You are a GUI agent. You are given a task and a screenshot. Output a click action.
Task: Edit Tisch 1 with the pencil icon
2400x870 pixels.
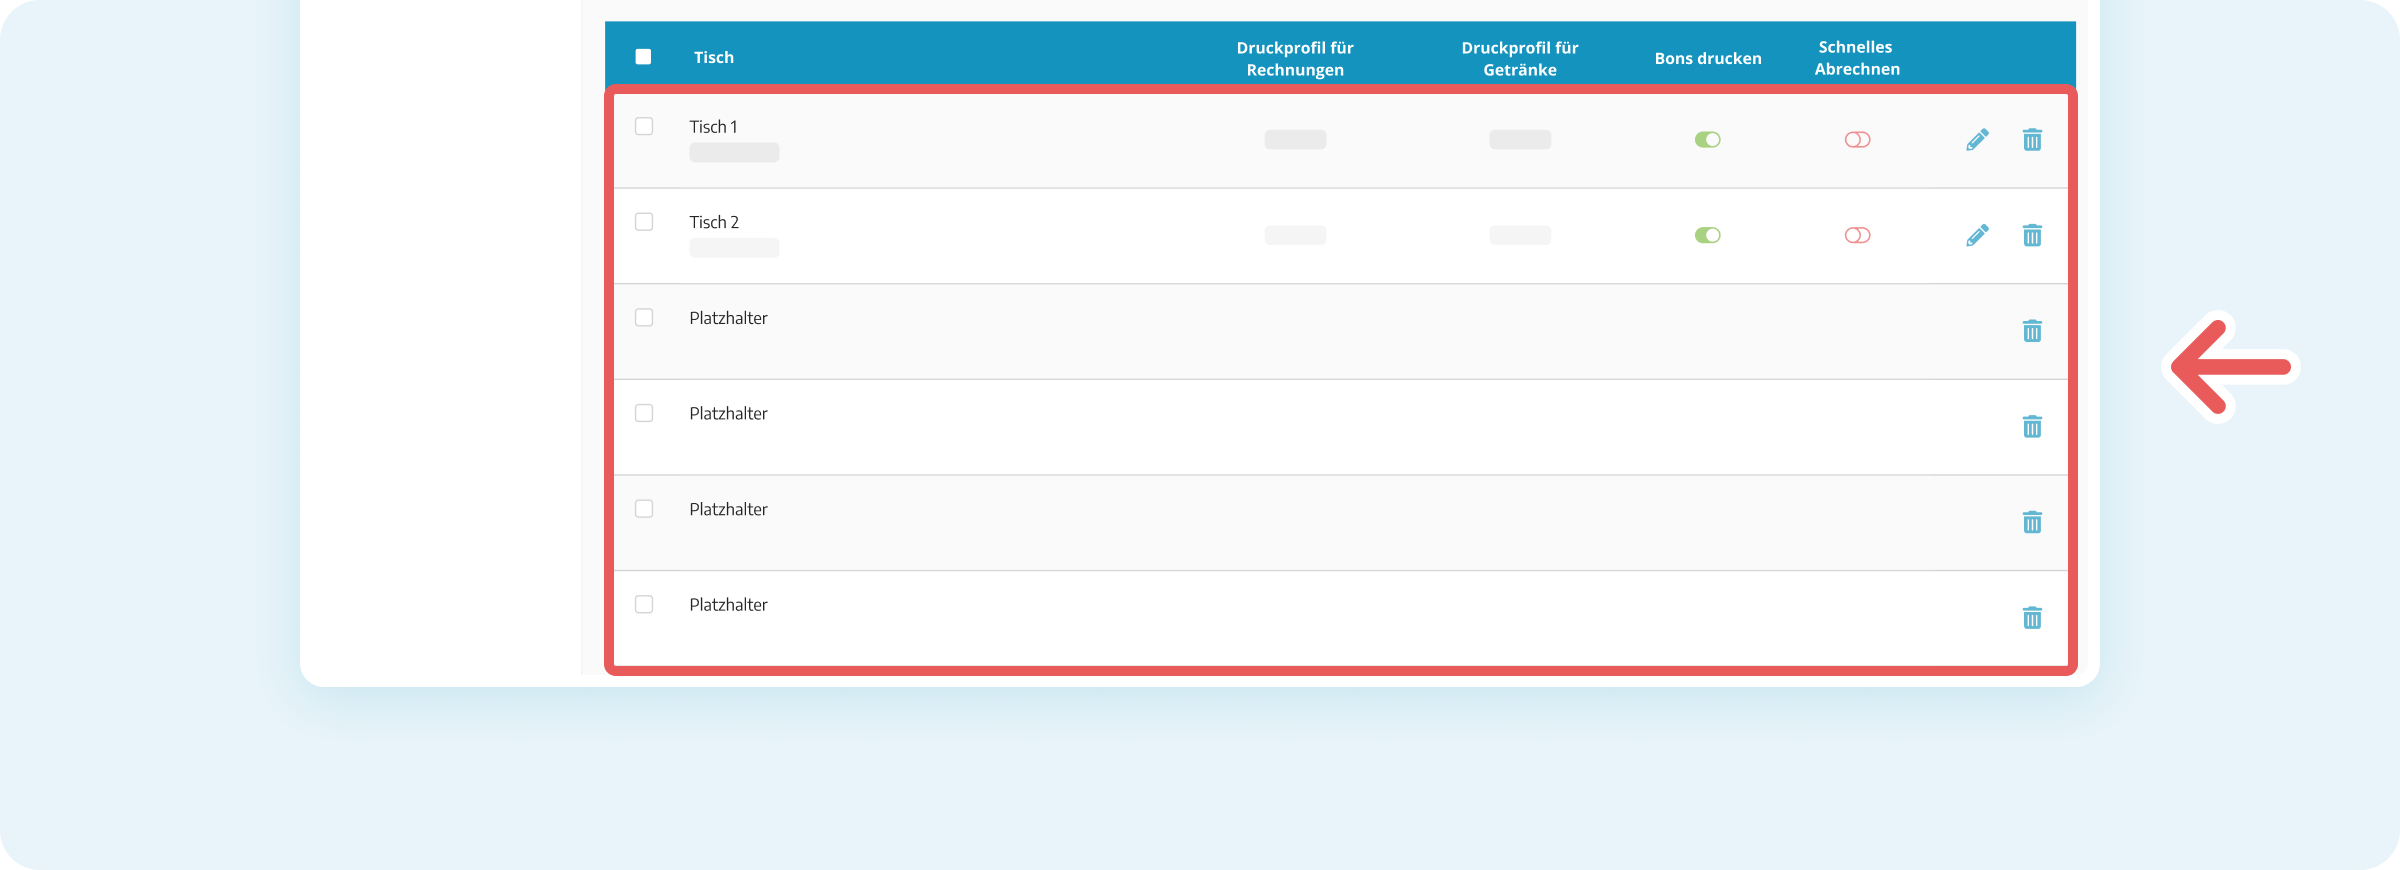(1977, 140)
